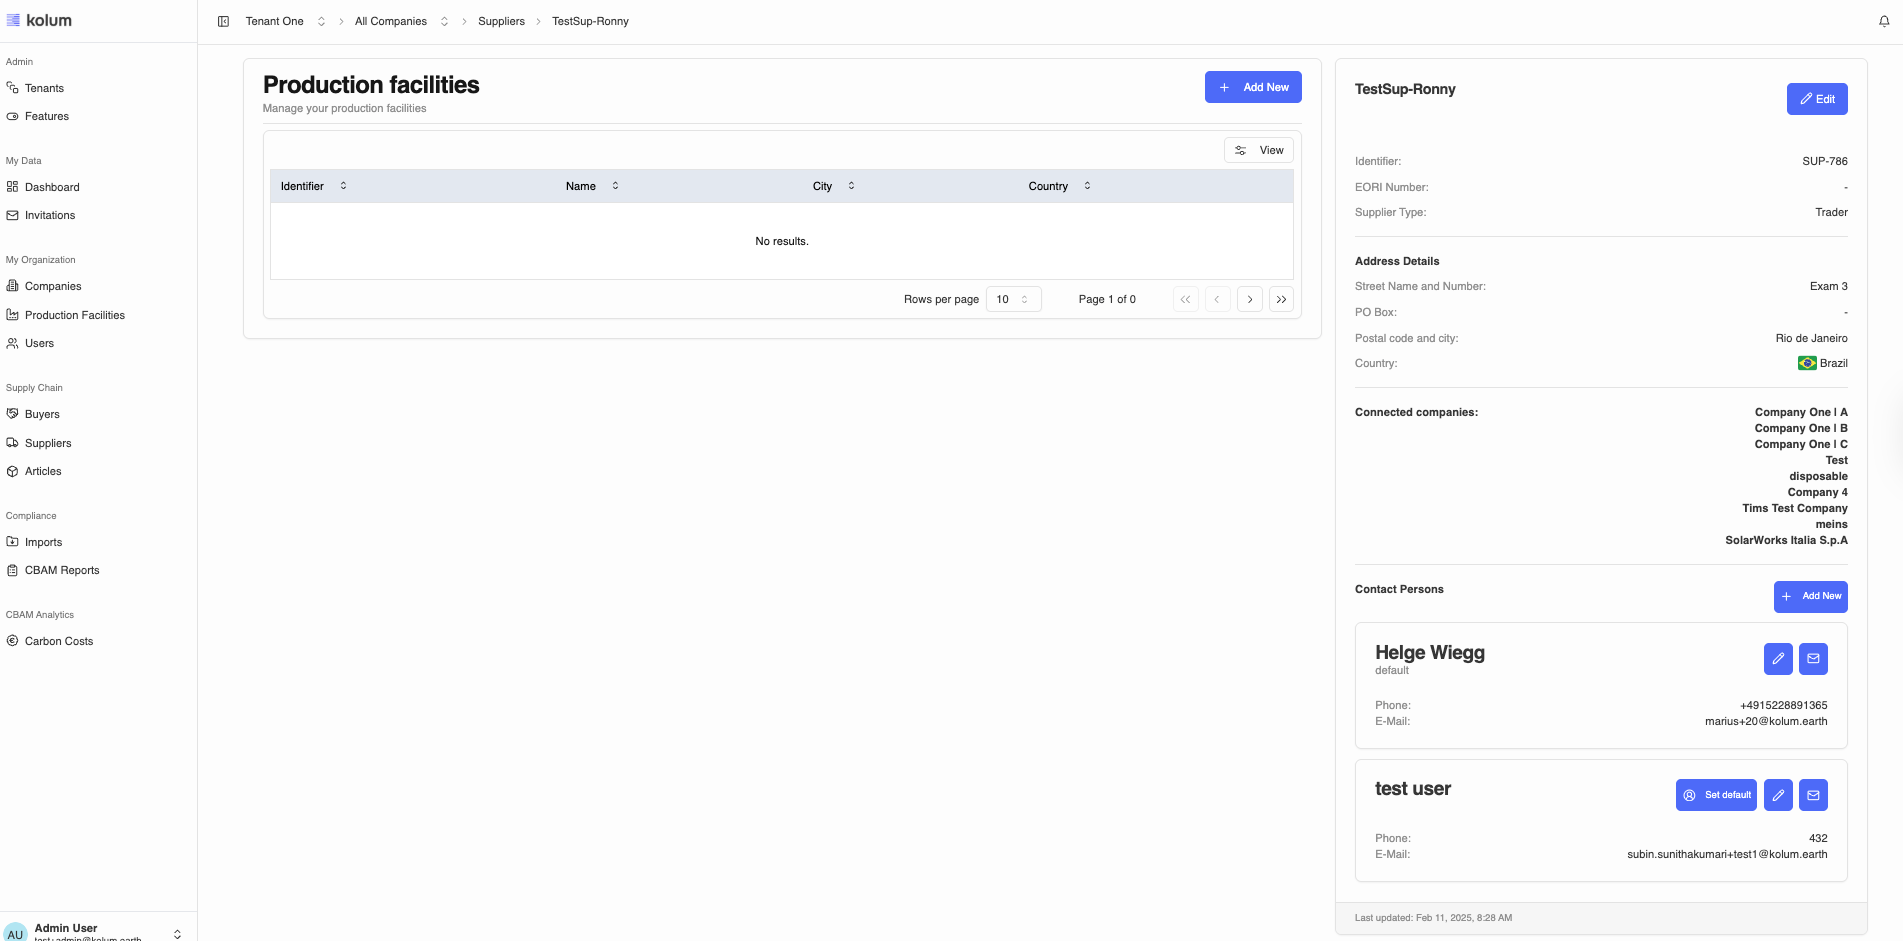Image resolution: width=1903 pixels, height=941 pixels.
Task: Open the View column options
Action: coord(1259,150)
